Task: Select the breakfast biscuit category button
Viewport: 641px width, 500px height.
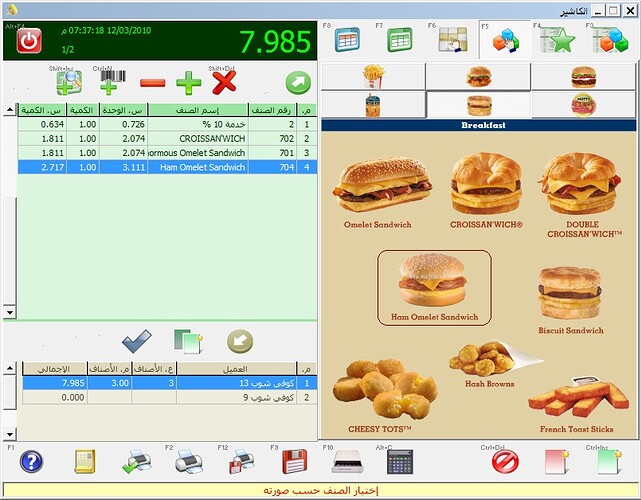Action: 478,105
